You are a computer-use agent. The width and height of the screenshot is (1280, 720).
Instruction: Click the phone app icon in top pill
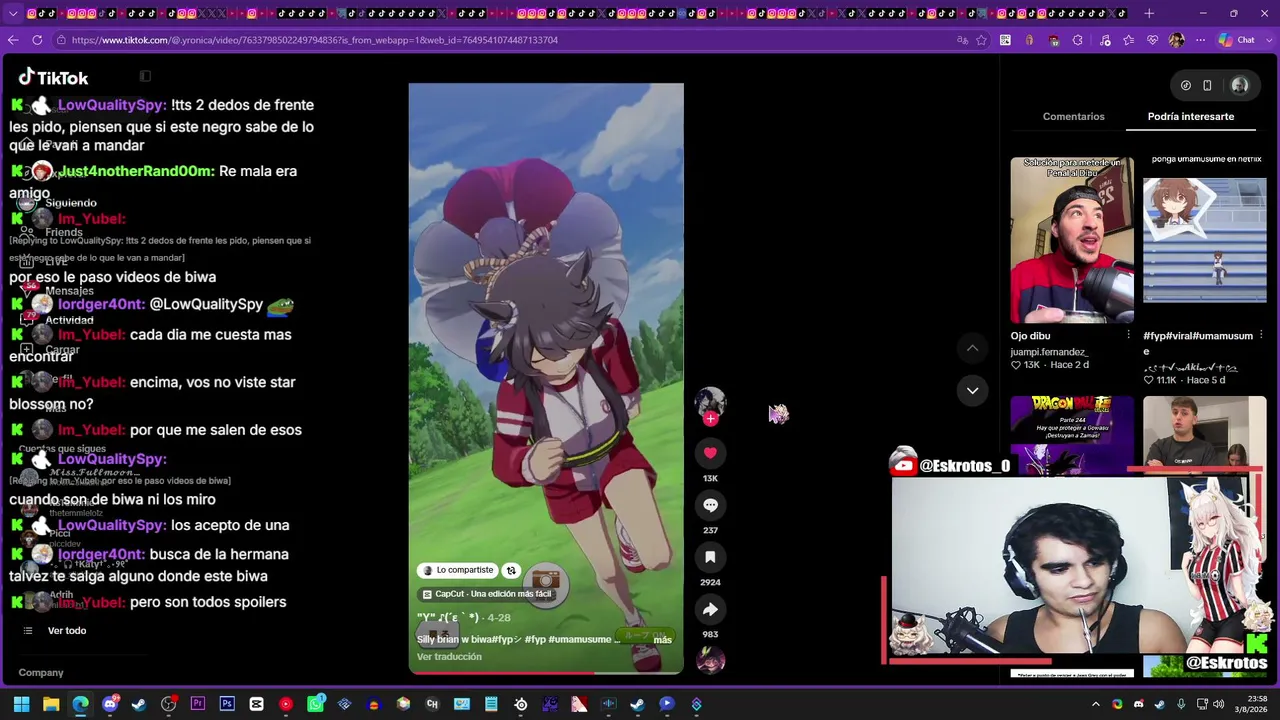pyautogui.click(x=1207, y=86)
